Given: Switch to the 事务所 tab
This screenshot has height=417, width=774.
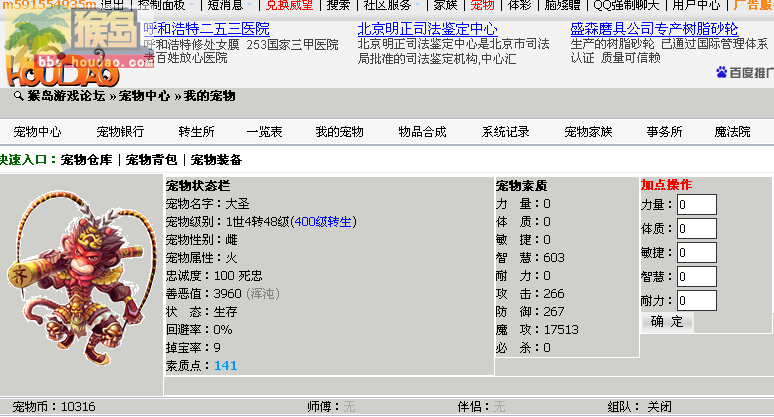Looking at the screenshot, I should point(664,132).
